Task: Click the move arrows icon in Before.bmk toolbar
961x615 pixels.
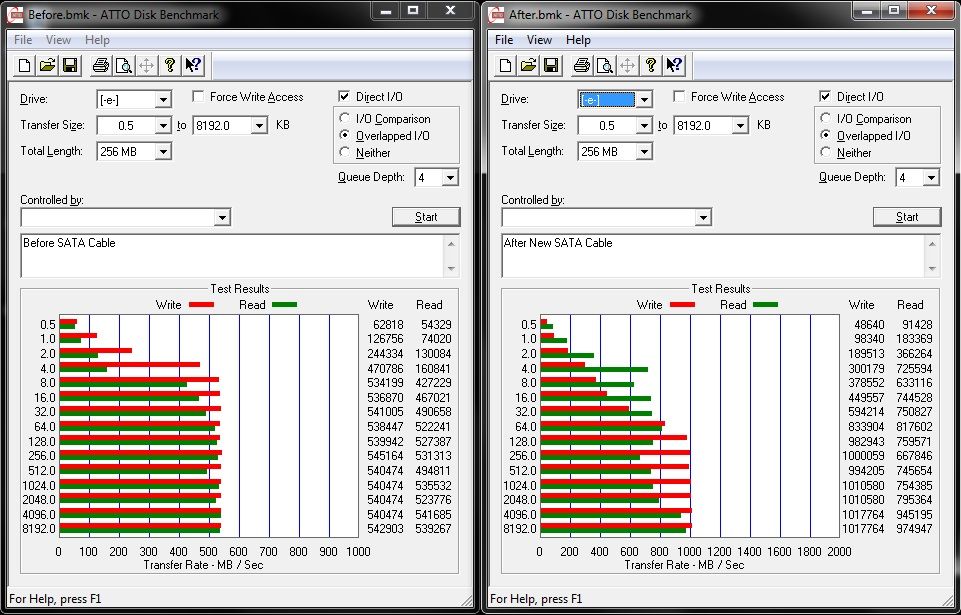Action: pos(146,65)
